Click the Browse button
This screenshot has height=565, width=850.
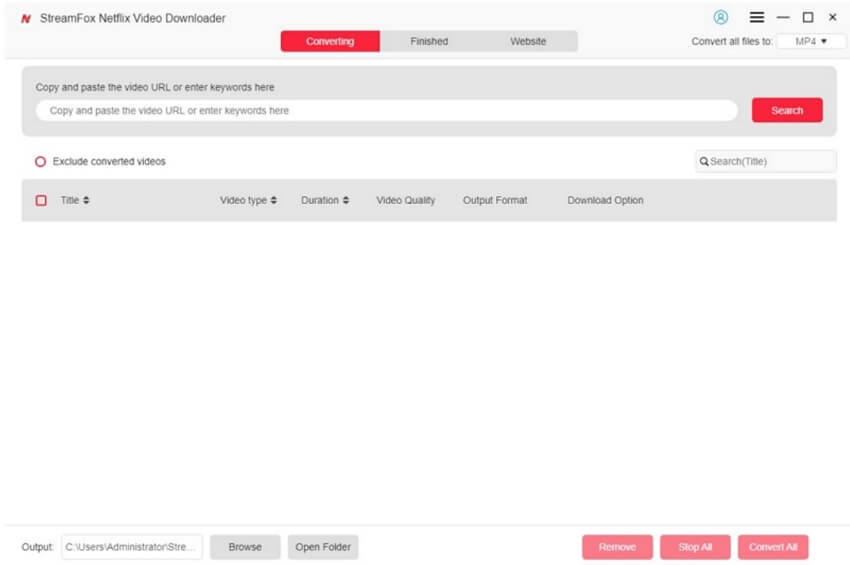click(245, 547)
